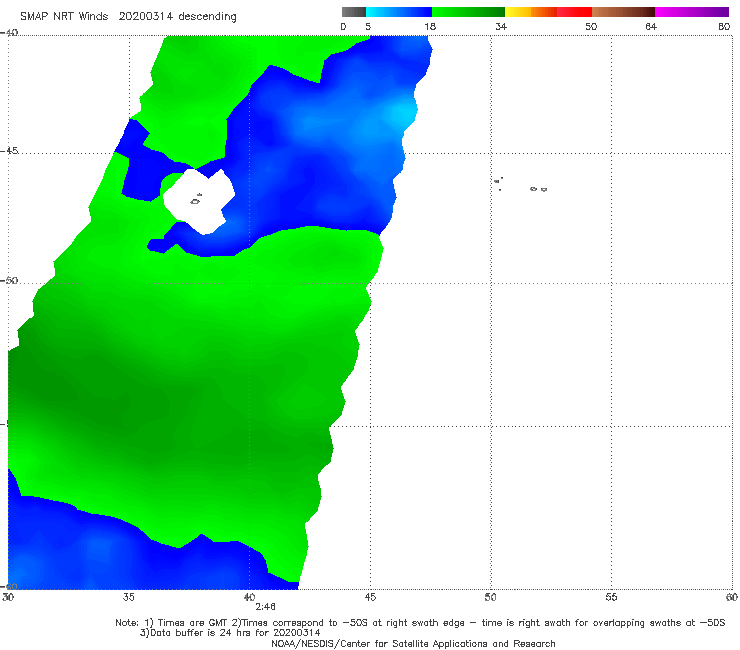Click the white masked island area in the swath
Image resolution: width=740 pixels, height=650 pixels.
[199, 201]
